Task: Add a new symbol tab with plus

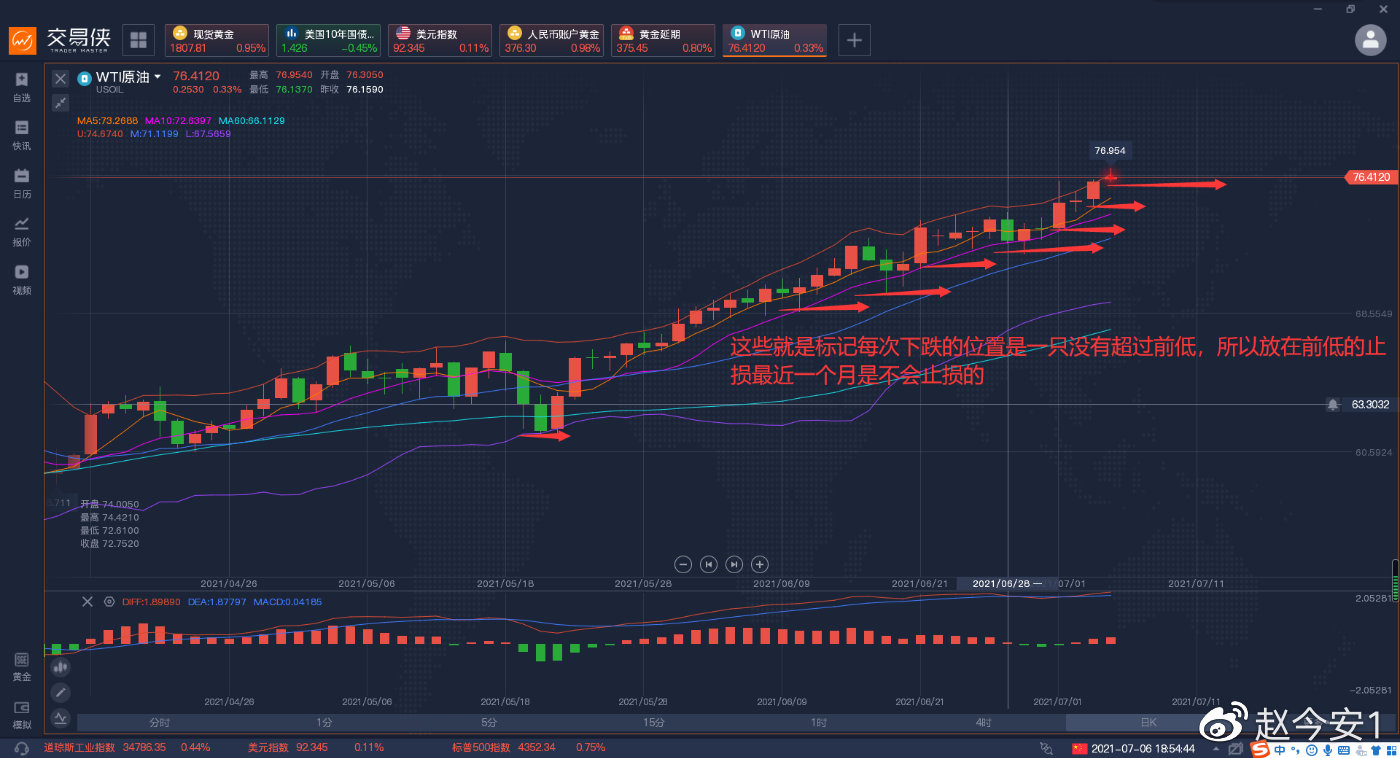Action: click(855, 40)
